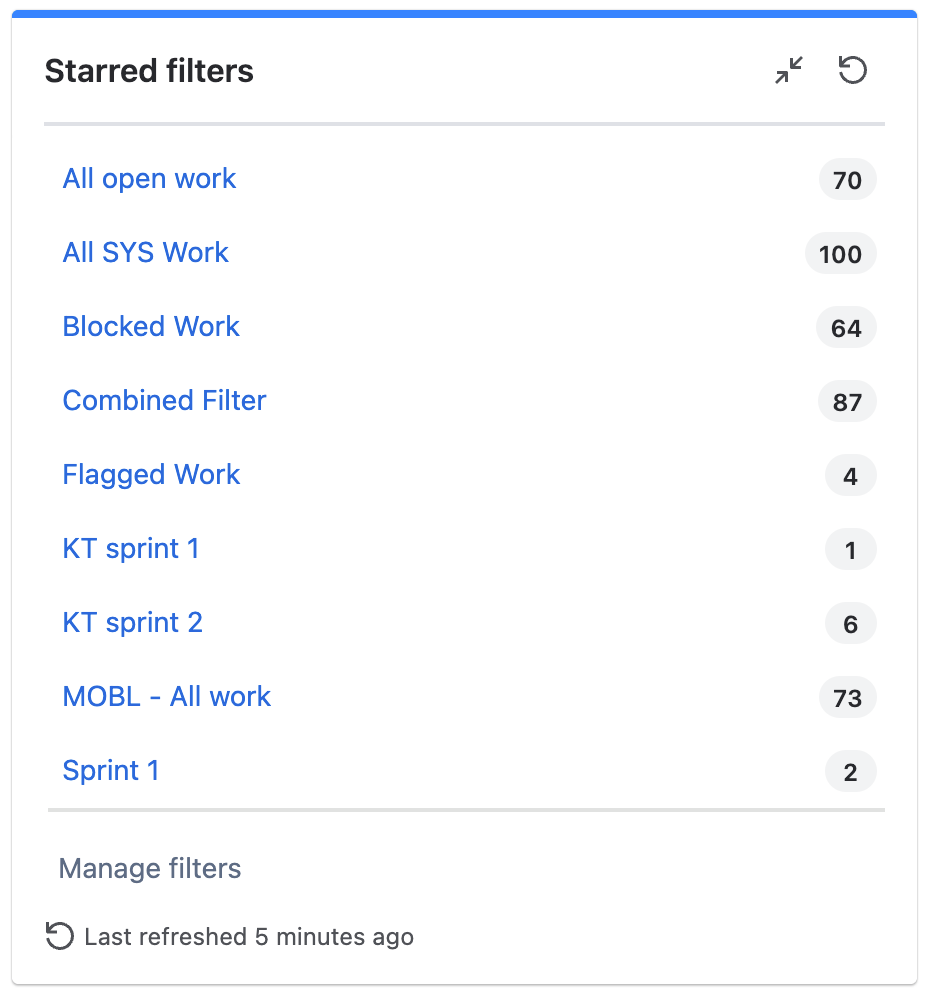
Task: Collapse the Starred filters gadget
Action: point(788,70)
